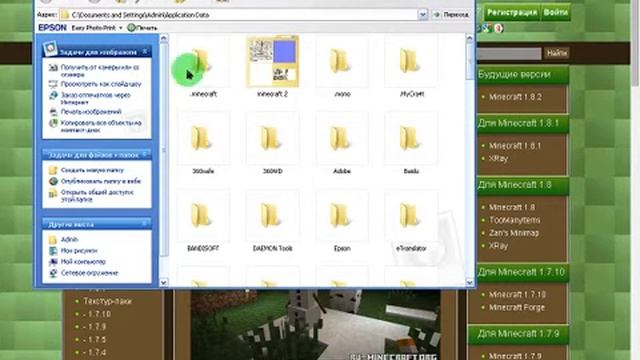Click side panel scroll up arrow
Viewport: 640px width, 360px height.
(x=164, y=38)
